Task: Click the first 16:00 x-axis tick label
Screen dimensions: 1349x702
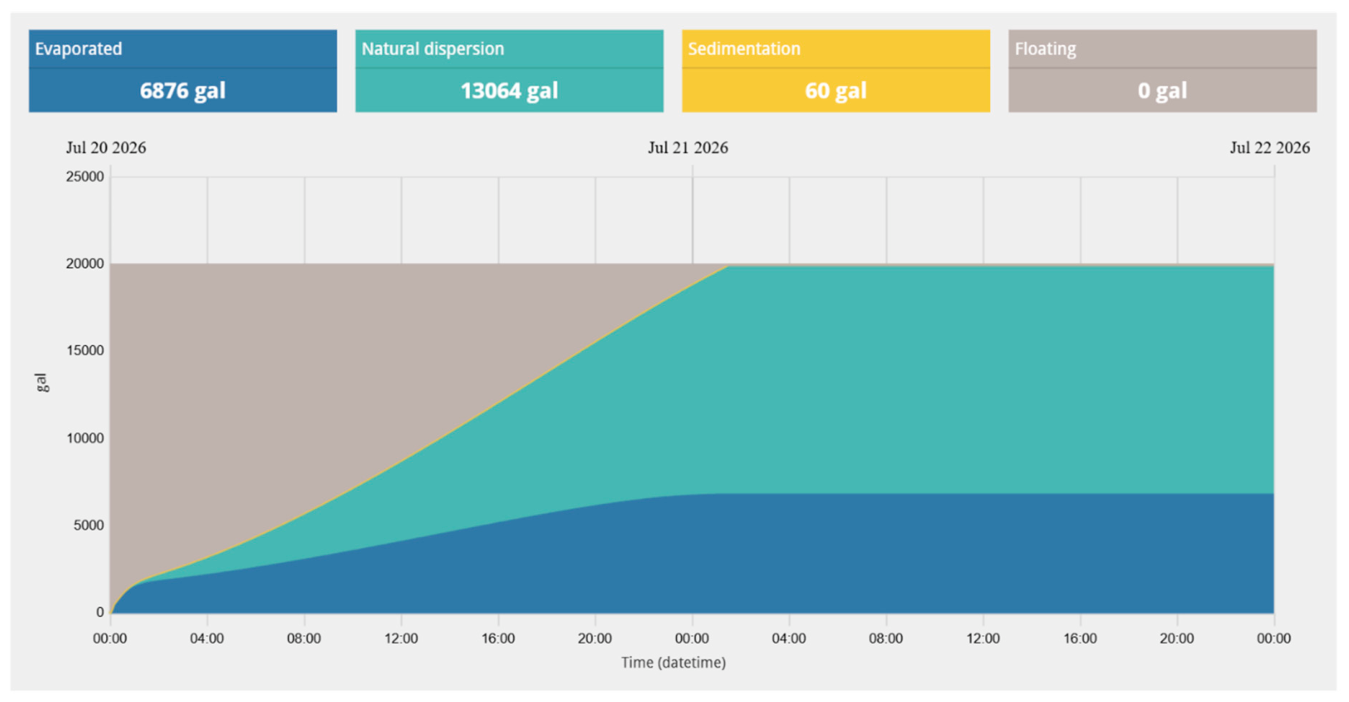Action: [498, 638]
